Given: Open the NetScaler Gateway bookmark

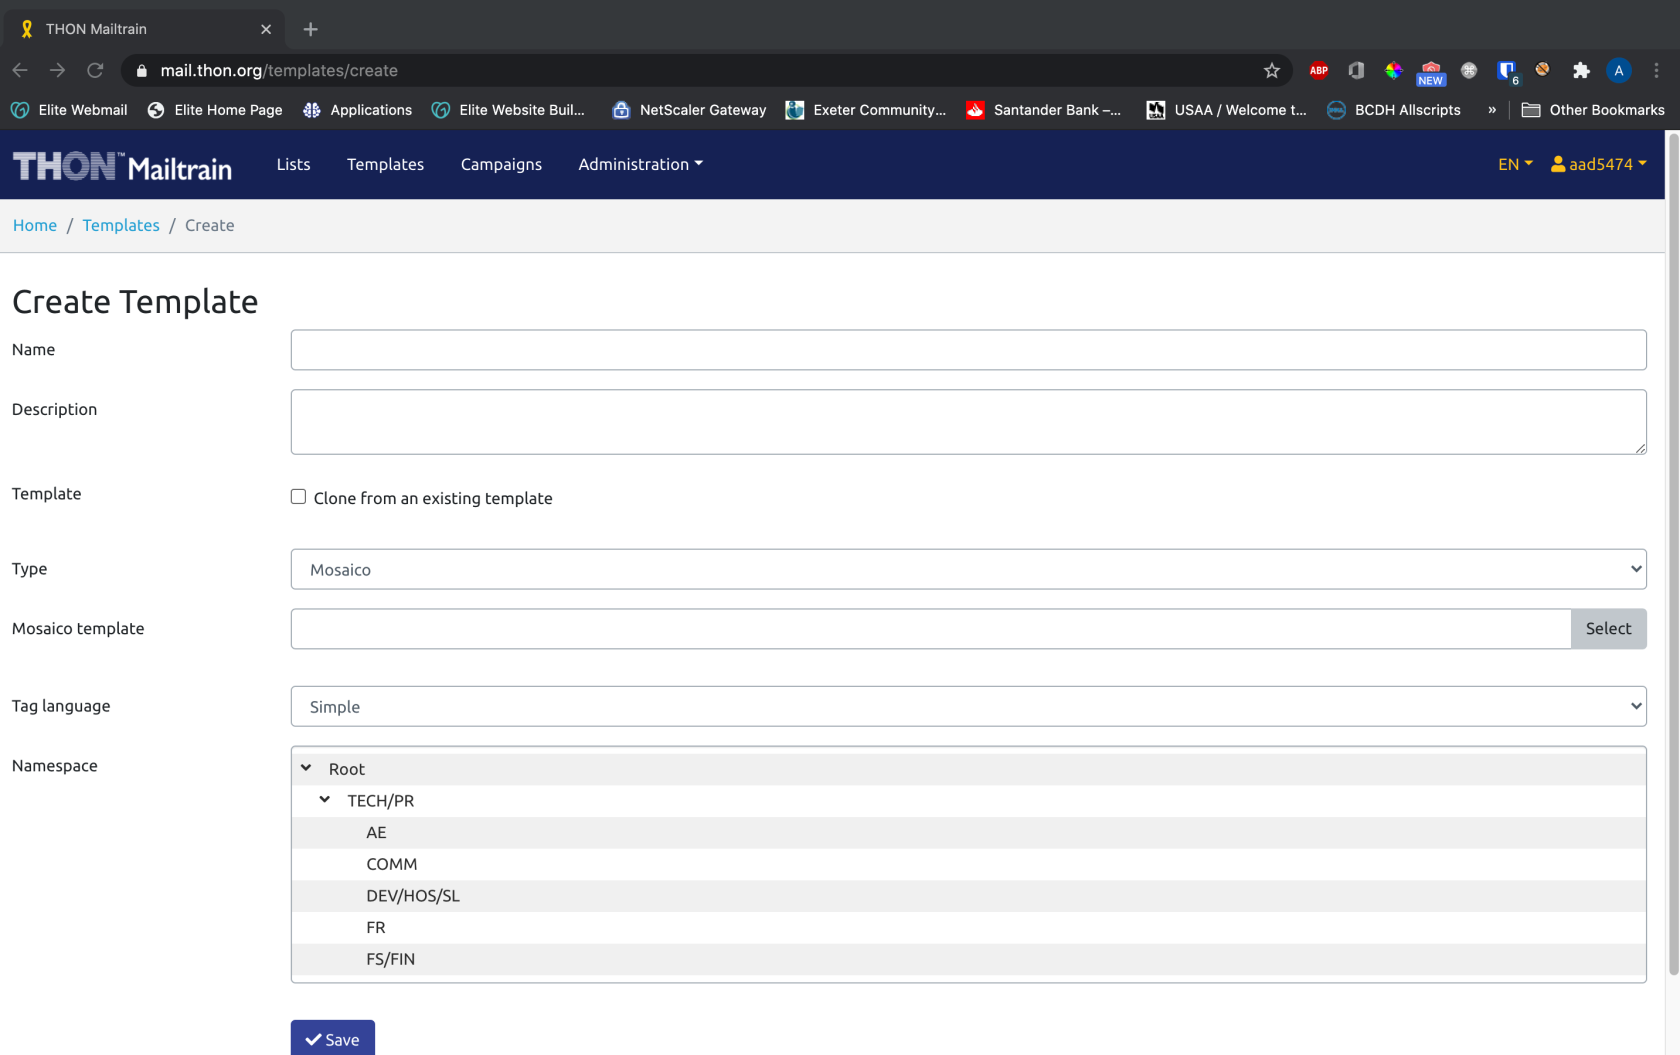Looking at the screenshot, I should click(689, 110).
